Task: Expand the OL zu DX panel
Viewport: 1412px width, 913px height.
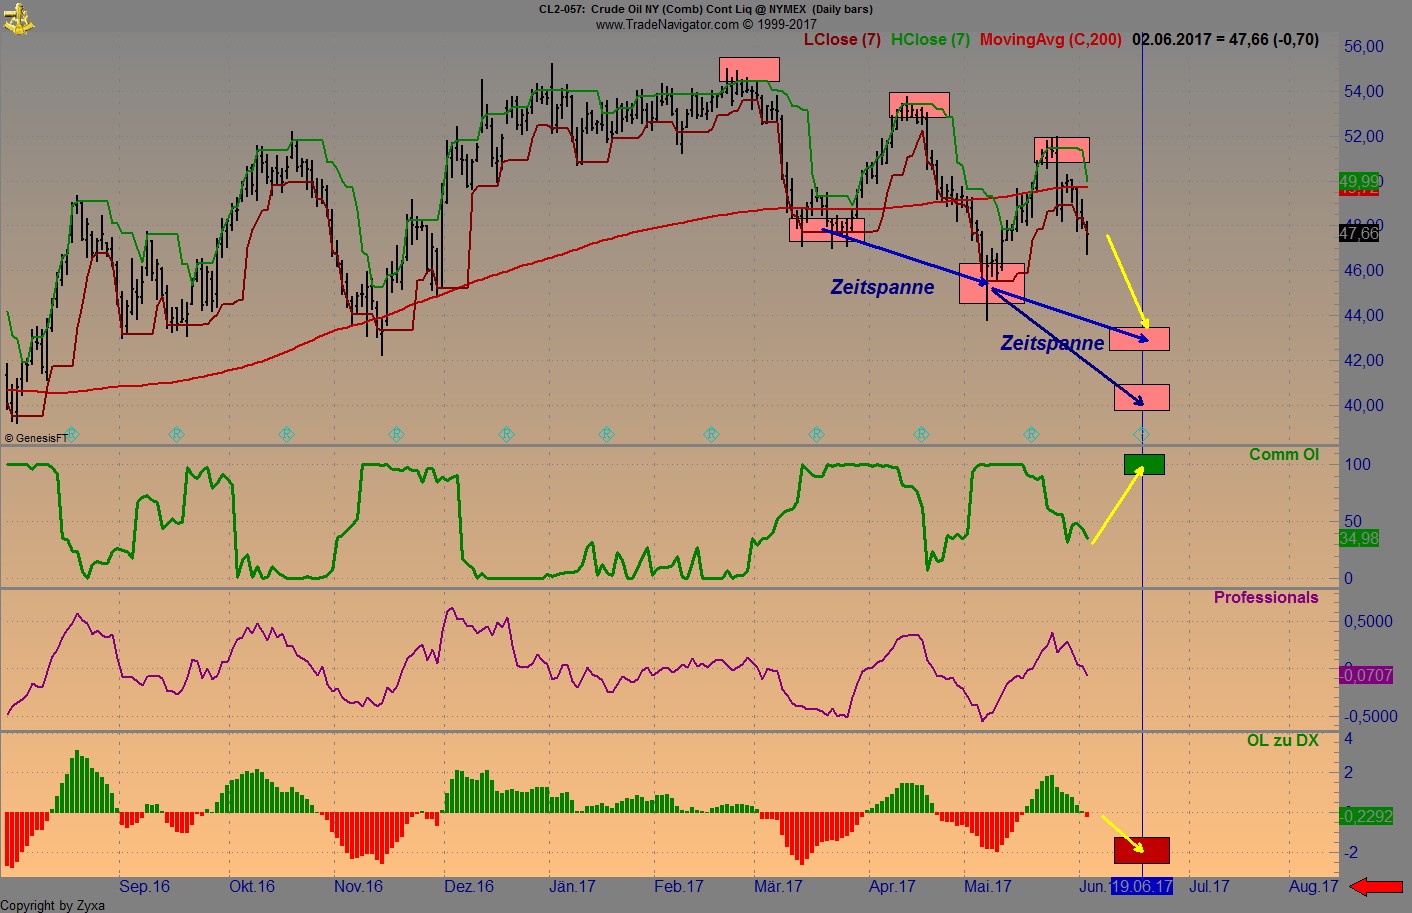Action: click(x=1285, y=740)
